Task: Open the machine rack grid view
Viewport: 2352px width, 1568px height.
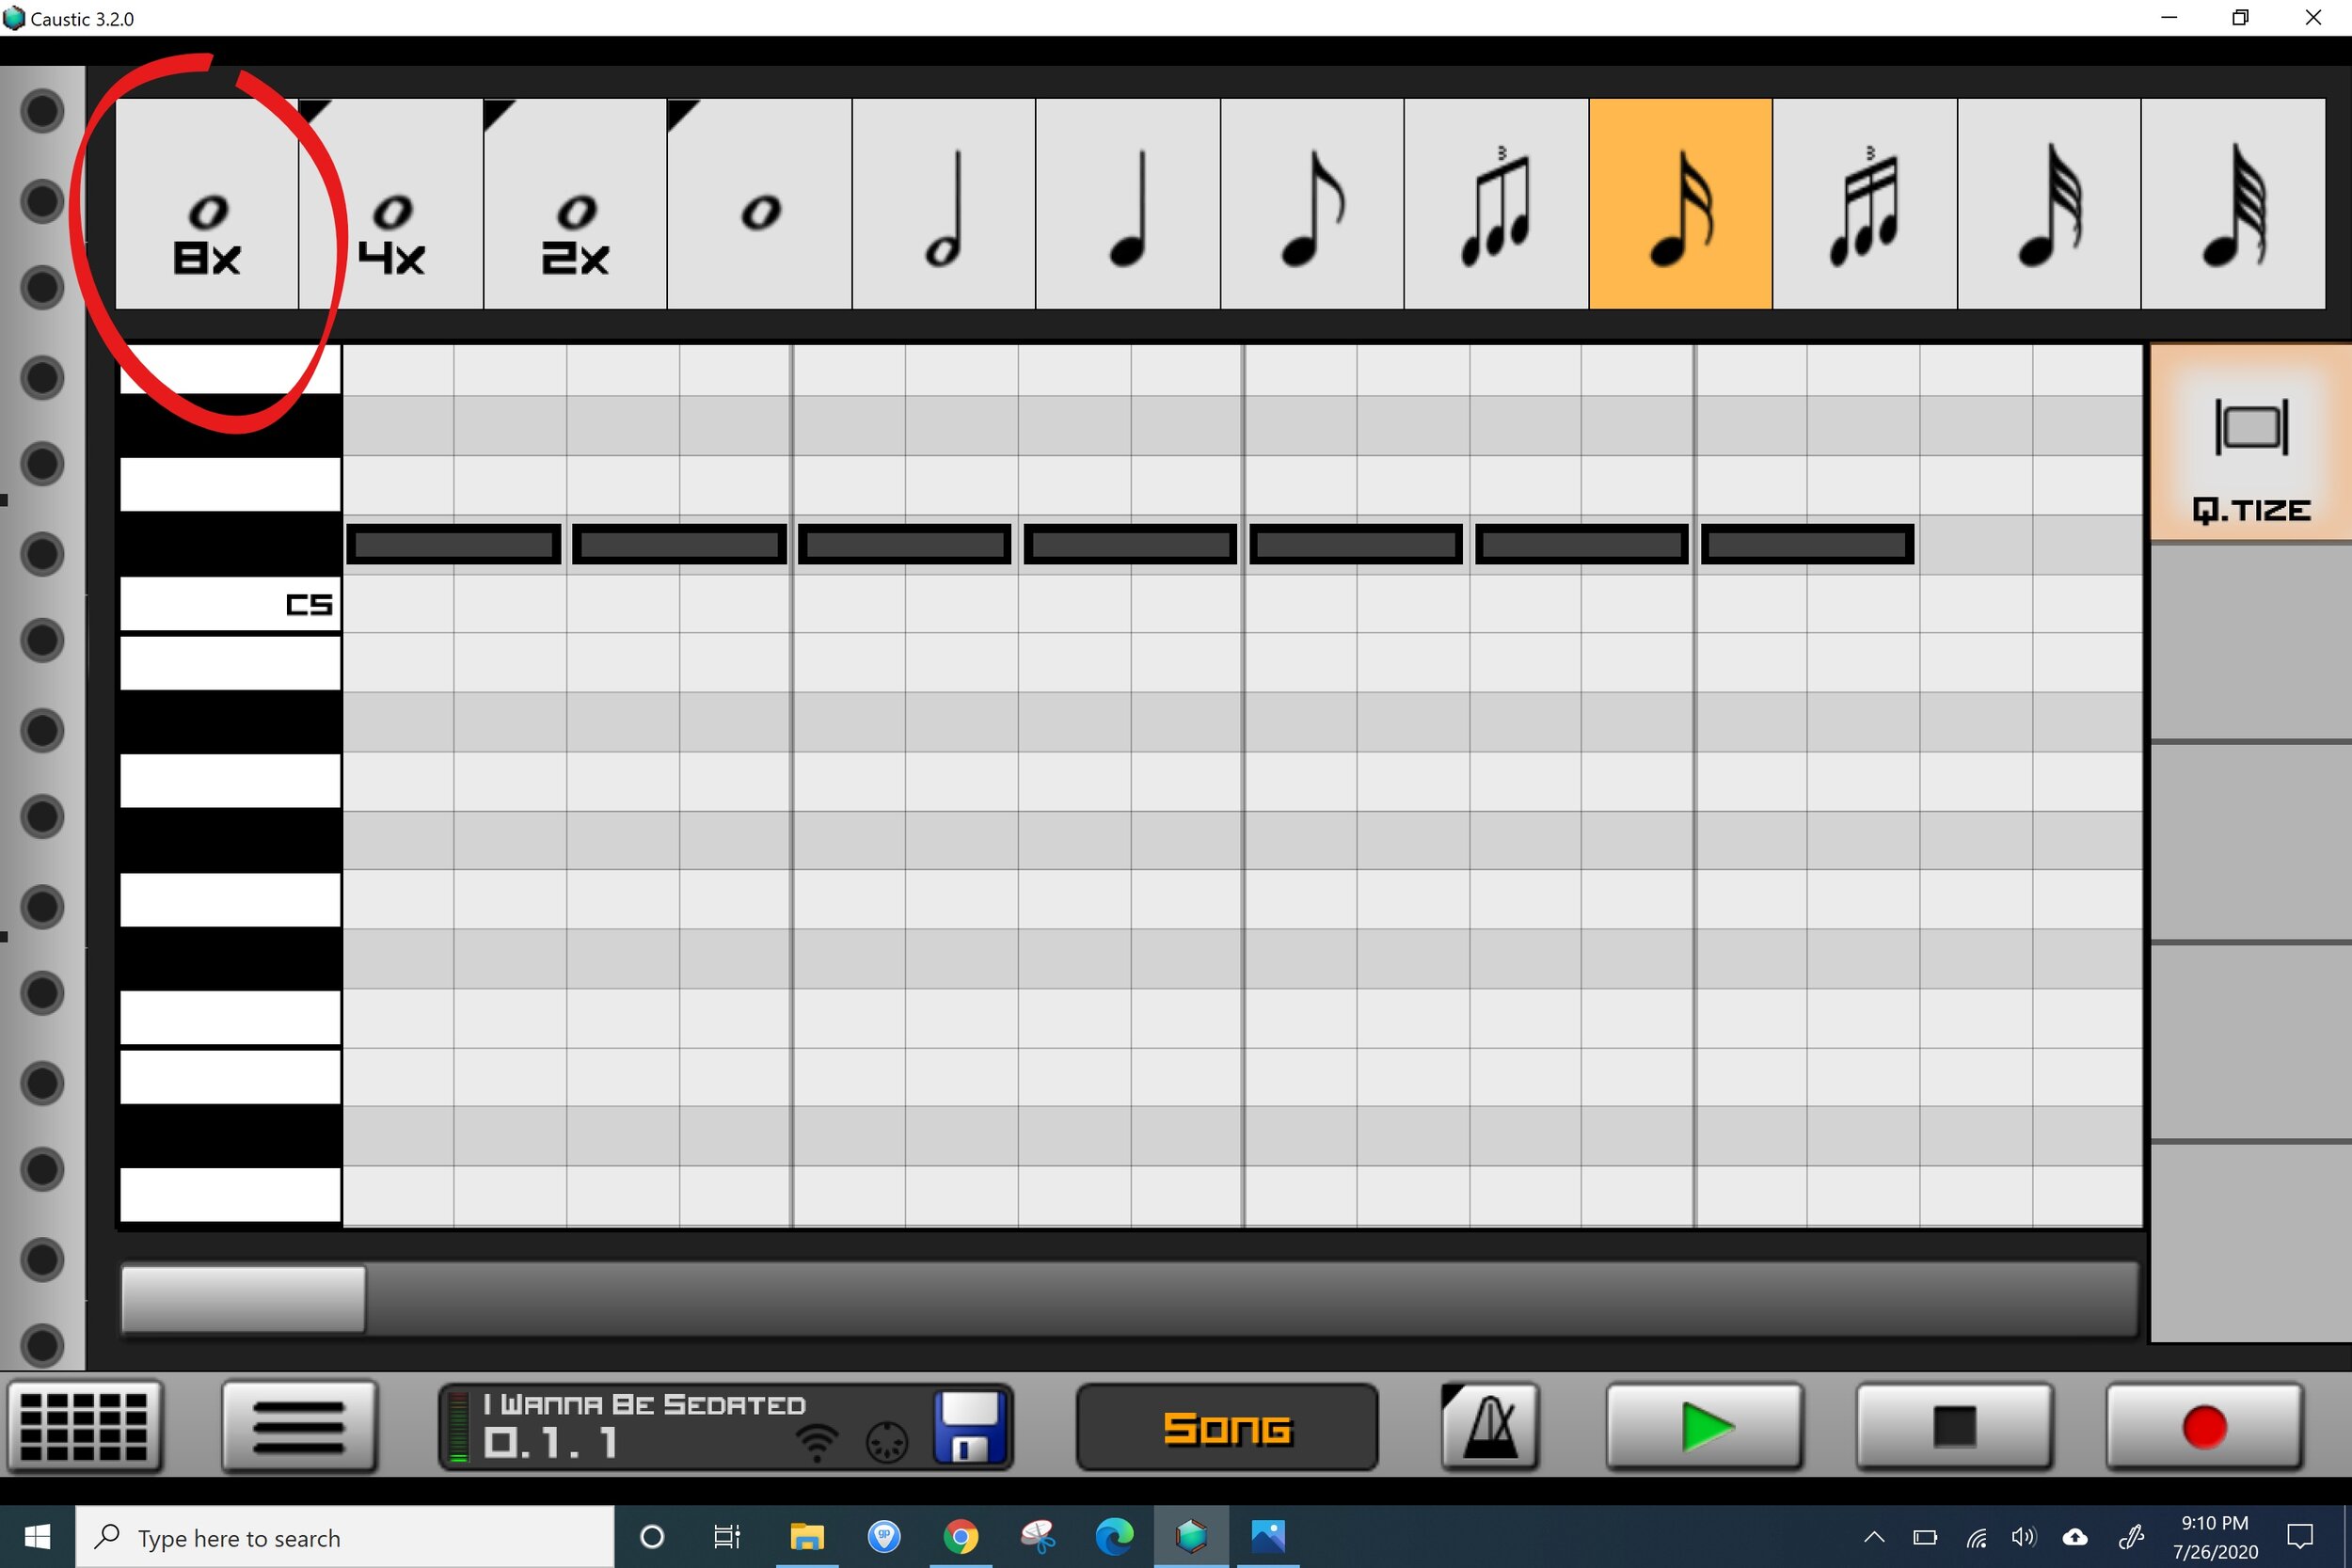Action: 84,1427
